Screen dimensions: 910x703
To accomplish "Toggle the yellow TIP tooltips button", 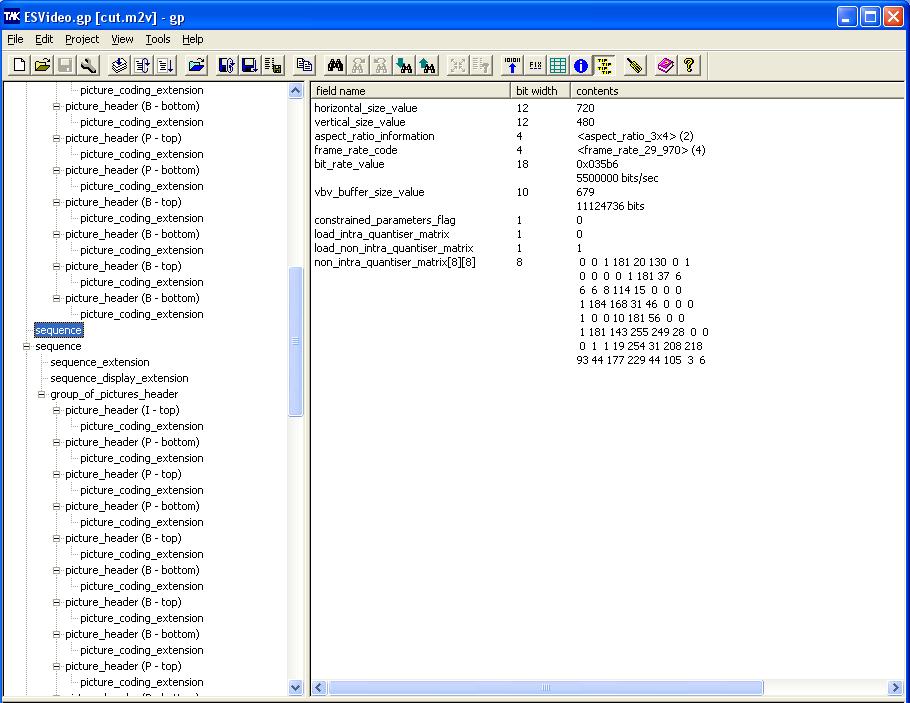I will pos(604,65).
